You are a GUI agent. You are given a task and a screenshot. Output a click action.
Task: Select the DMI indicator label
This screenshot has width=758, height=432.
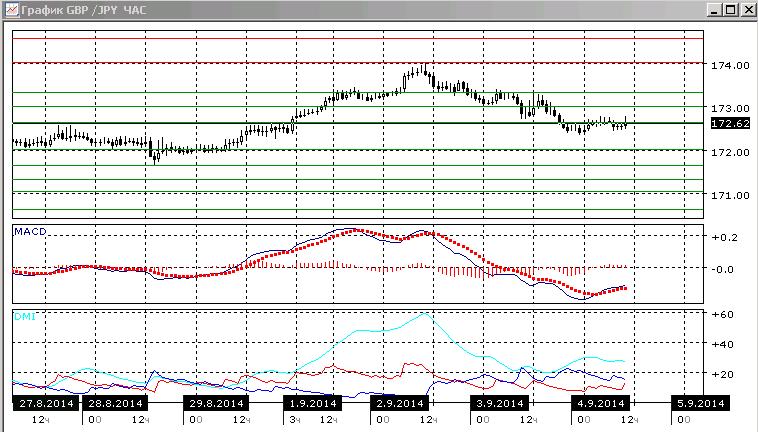(x=25, y=317)
